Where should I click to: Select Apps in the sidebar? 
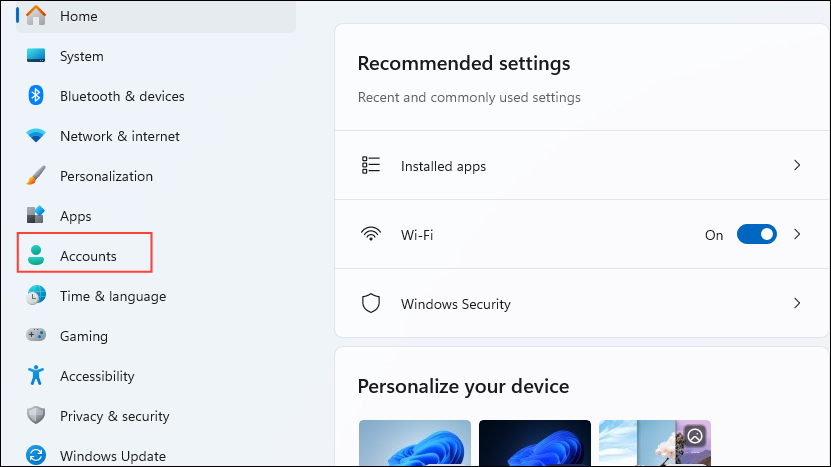click(156, 216)
